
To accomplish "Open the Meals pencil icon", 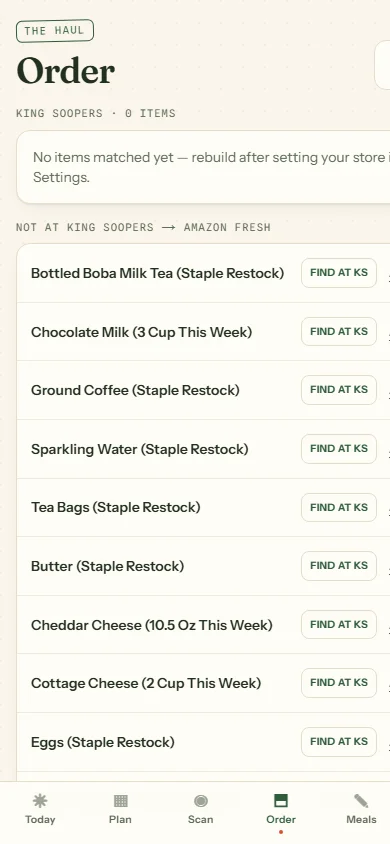I will (x=361, y=801).
